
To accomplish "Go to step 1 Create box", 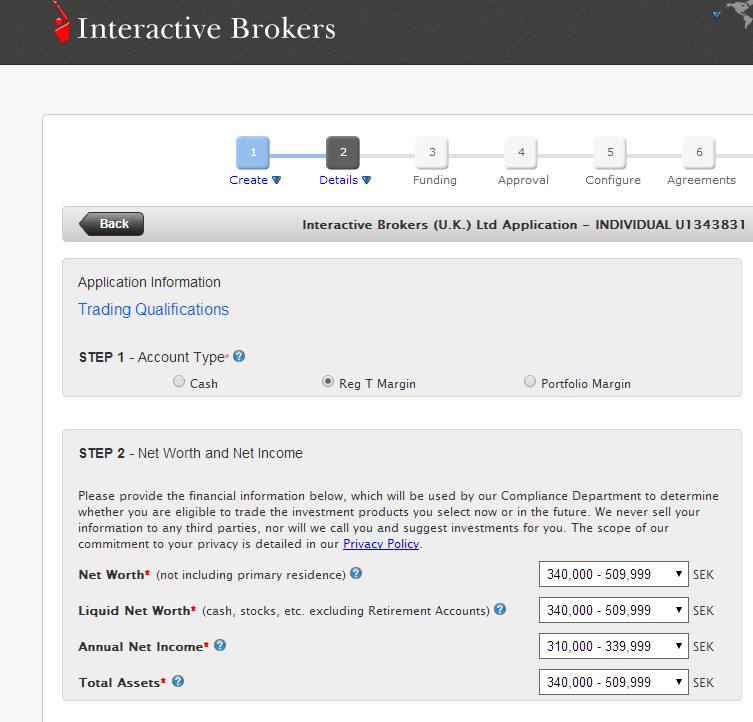I will click(x=253, y=152).
